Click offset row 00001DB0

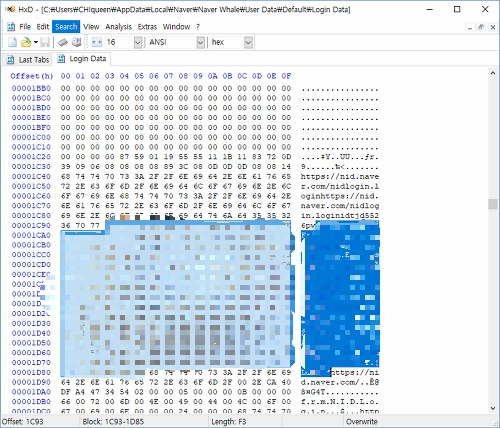31,402
